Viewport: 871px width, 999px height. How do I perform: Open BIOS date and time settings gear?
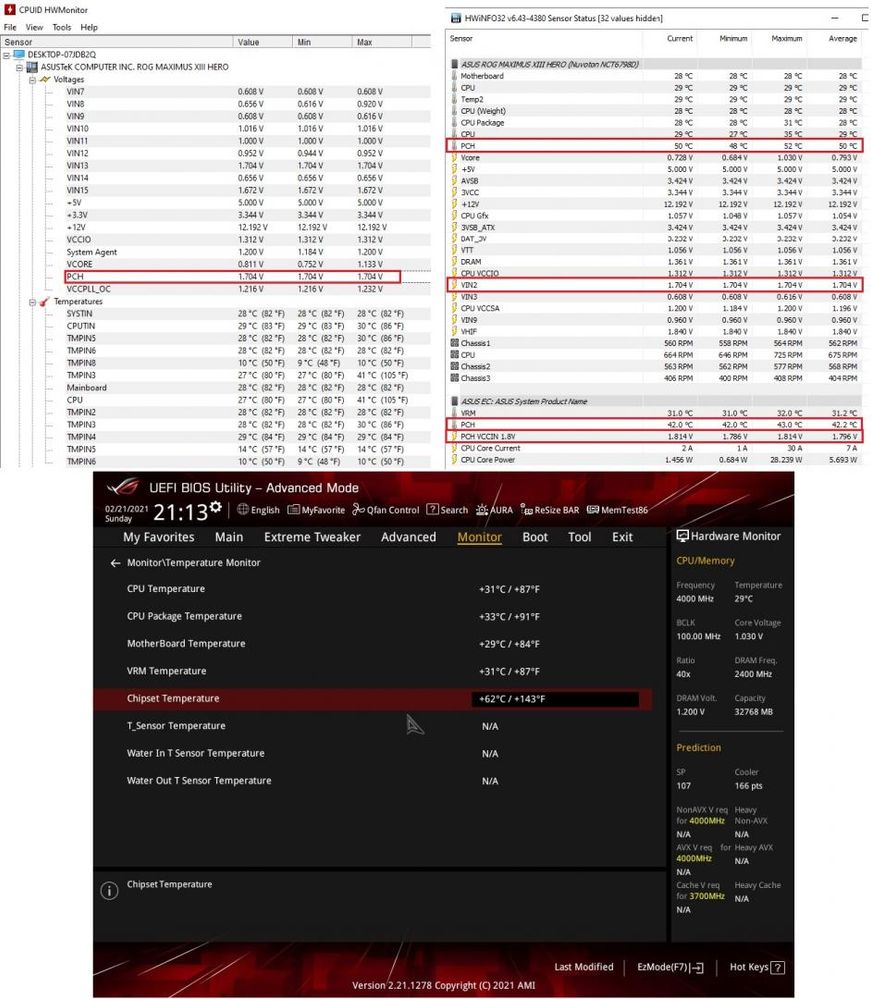tap(216, 507)
